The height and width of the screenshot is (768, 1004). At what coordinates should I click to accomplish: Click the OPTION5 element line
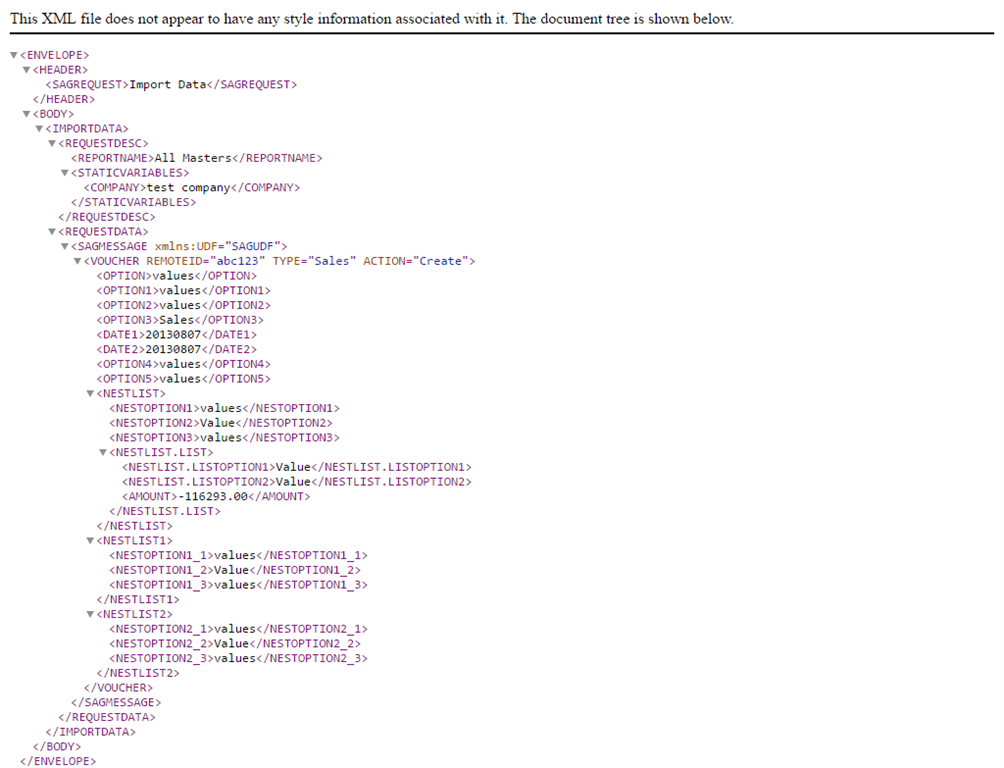tap(184, 379)
